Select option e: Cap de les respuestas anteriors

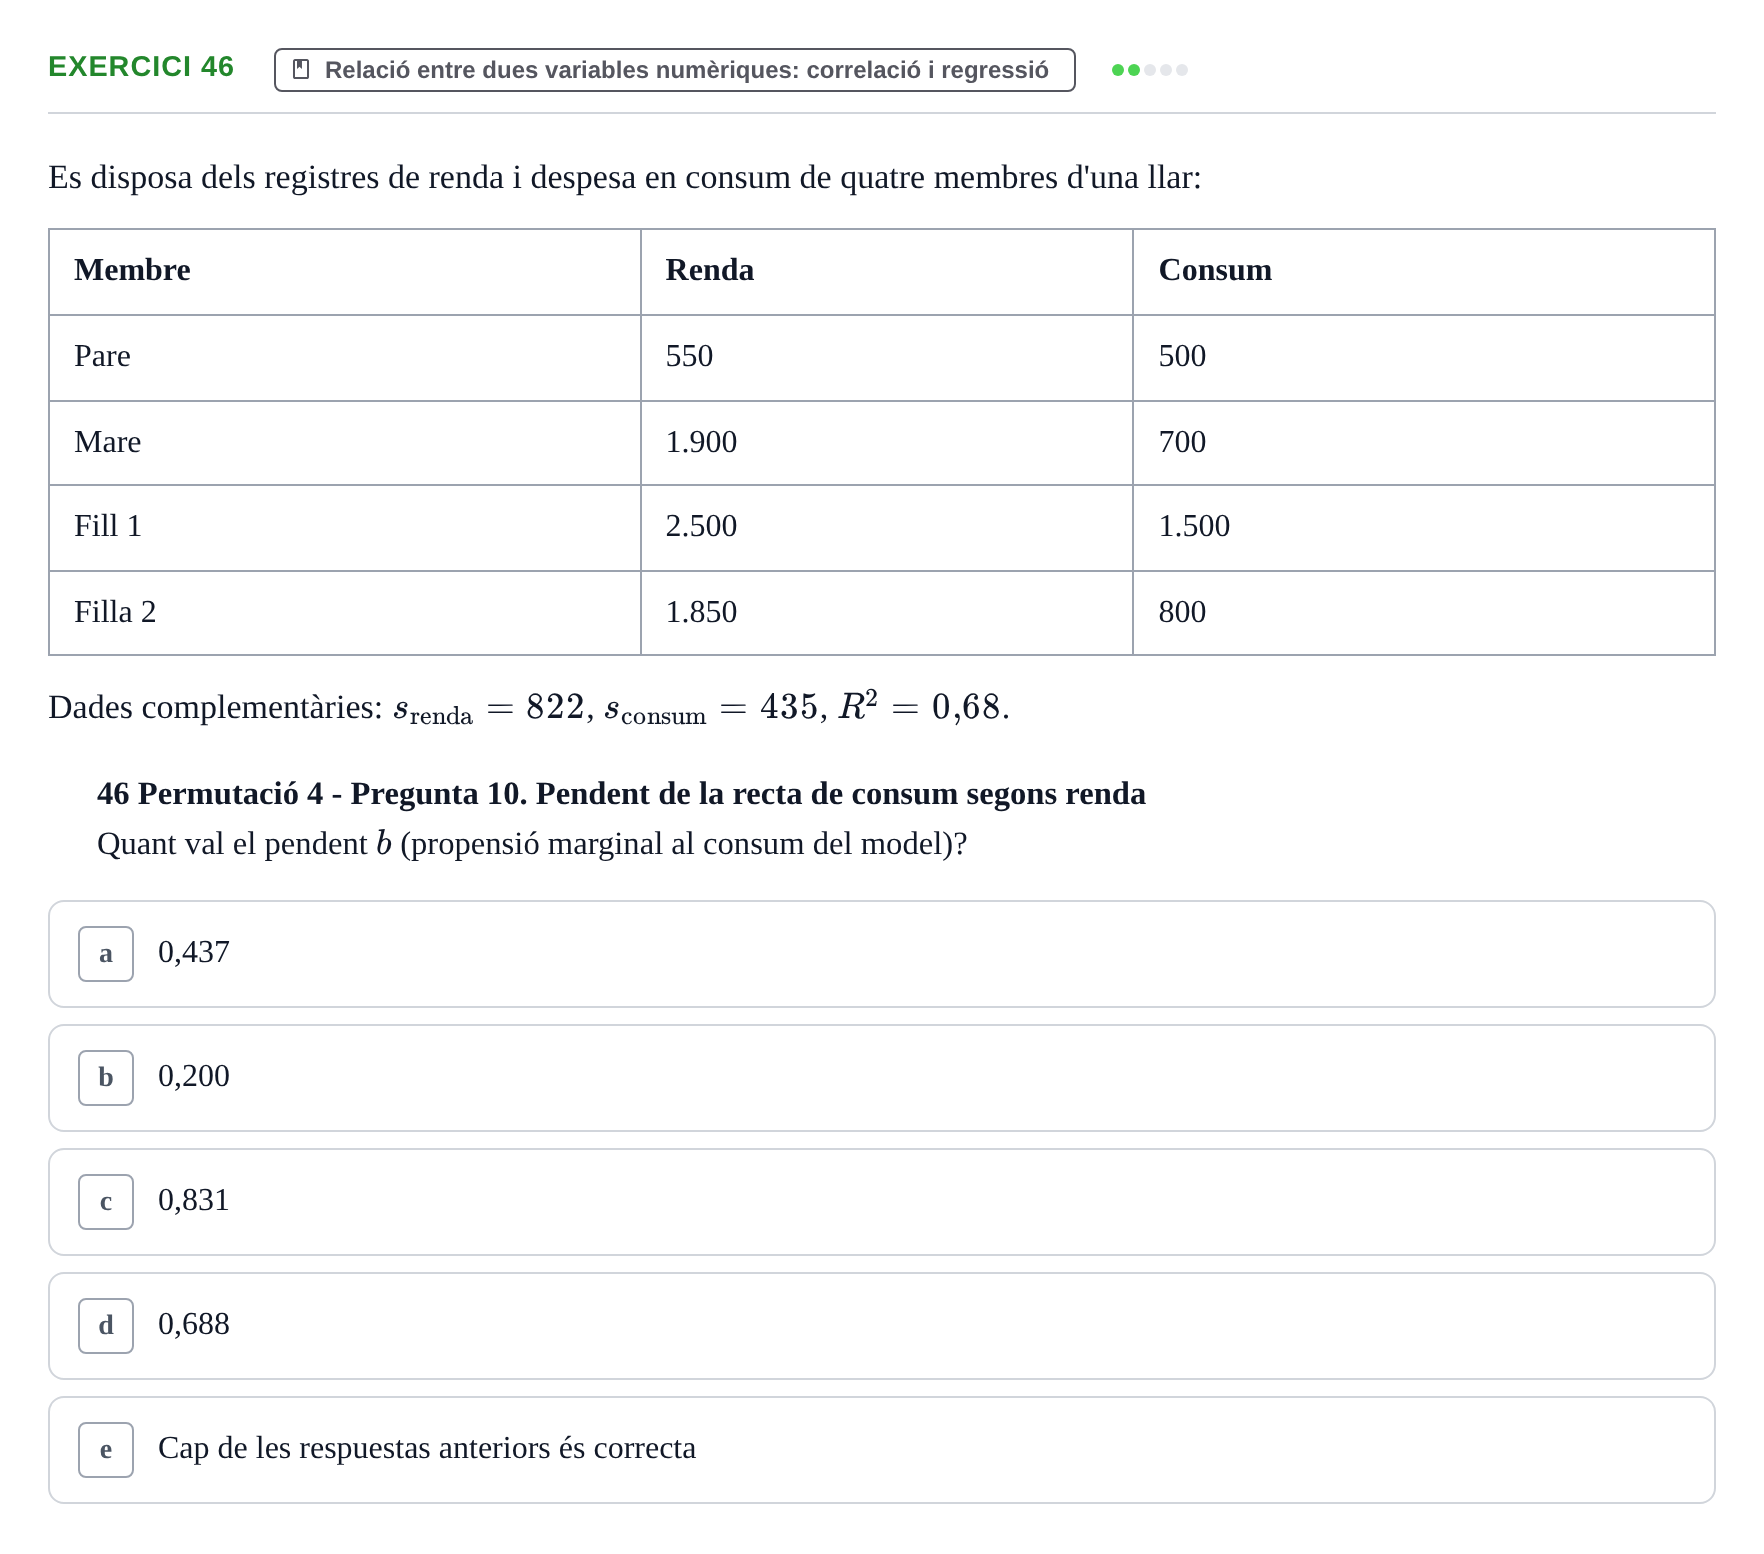point(882,1450)
